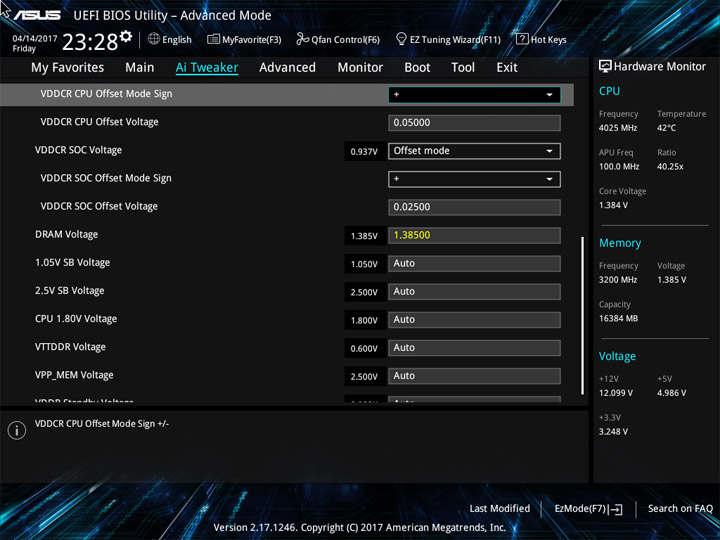Click the 2.5V SB Voltage Auto field
The width and height of the screenshot is (720, 540).
tap(474, 292)
